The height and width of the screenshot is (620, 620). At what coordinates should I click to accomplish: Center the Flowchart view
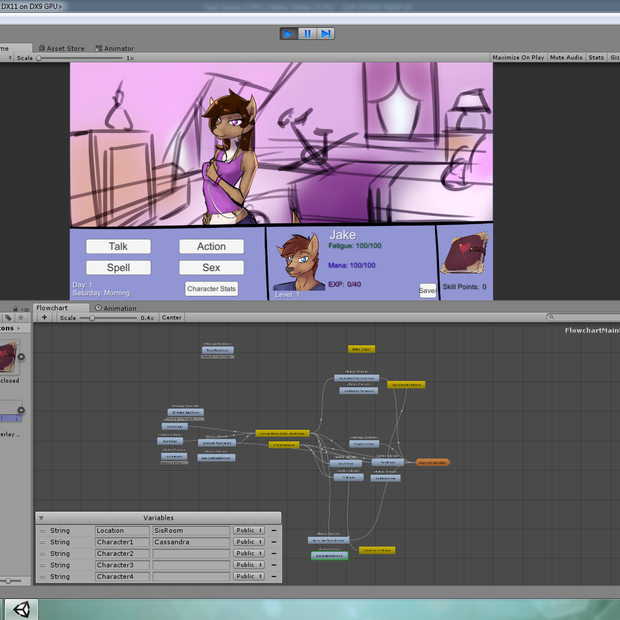[172, 318]
